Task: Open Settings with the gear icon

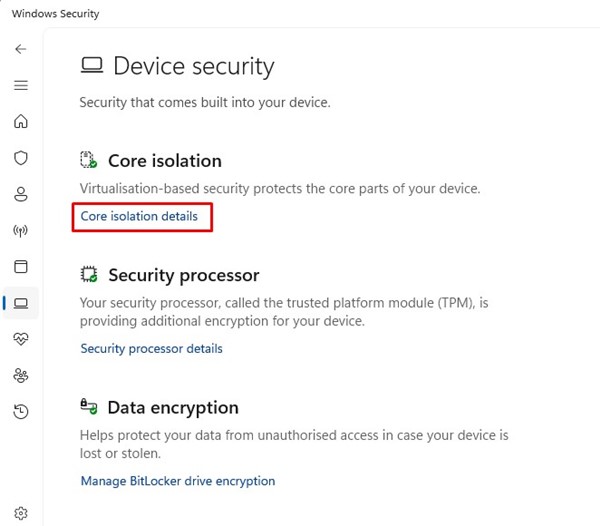Action: click(x=21, y=513)
